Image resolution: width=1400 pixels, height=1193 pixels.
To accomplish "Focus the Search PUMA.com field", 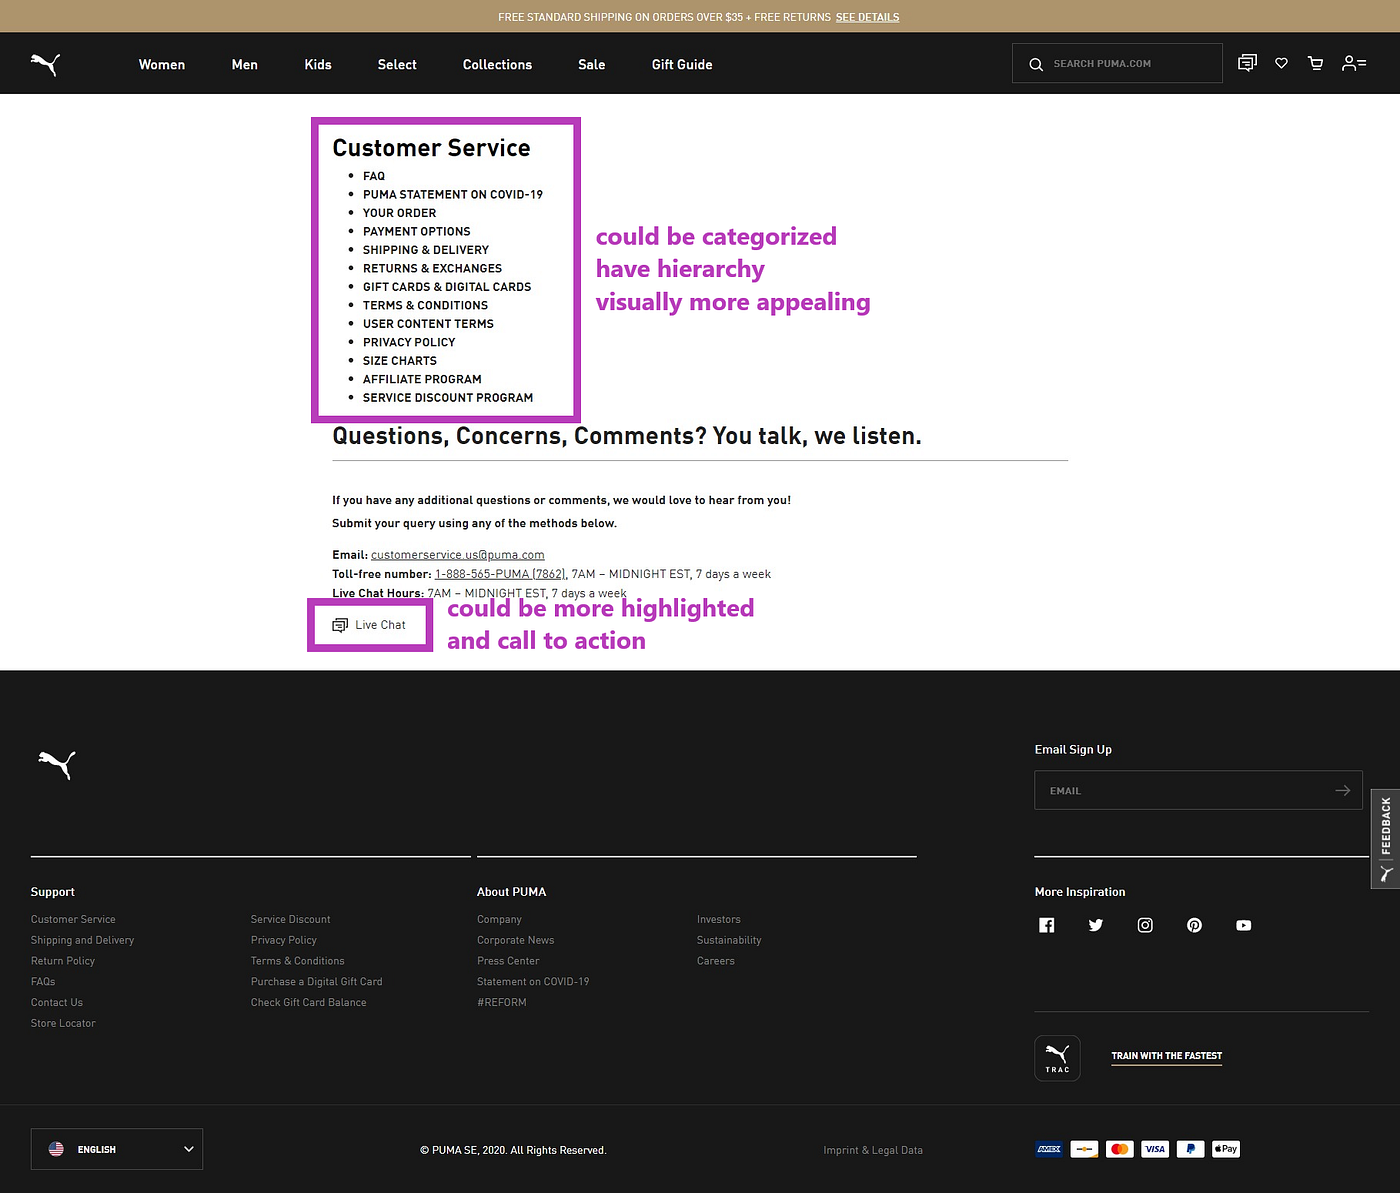I will click(x=1117, y=63).
